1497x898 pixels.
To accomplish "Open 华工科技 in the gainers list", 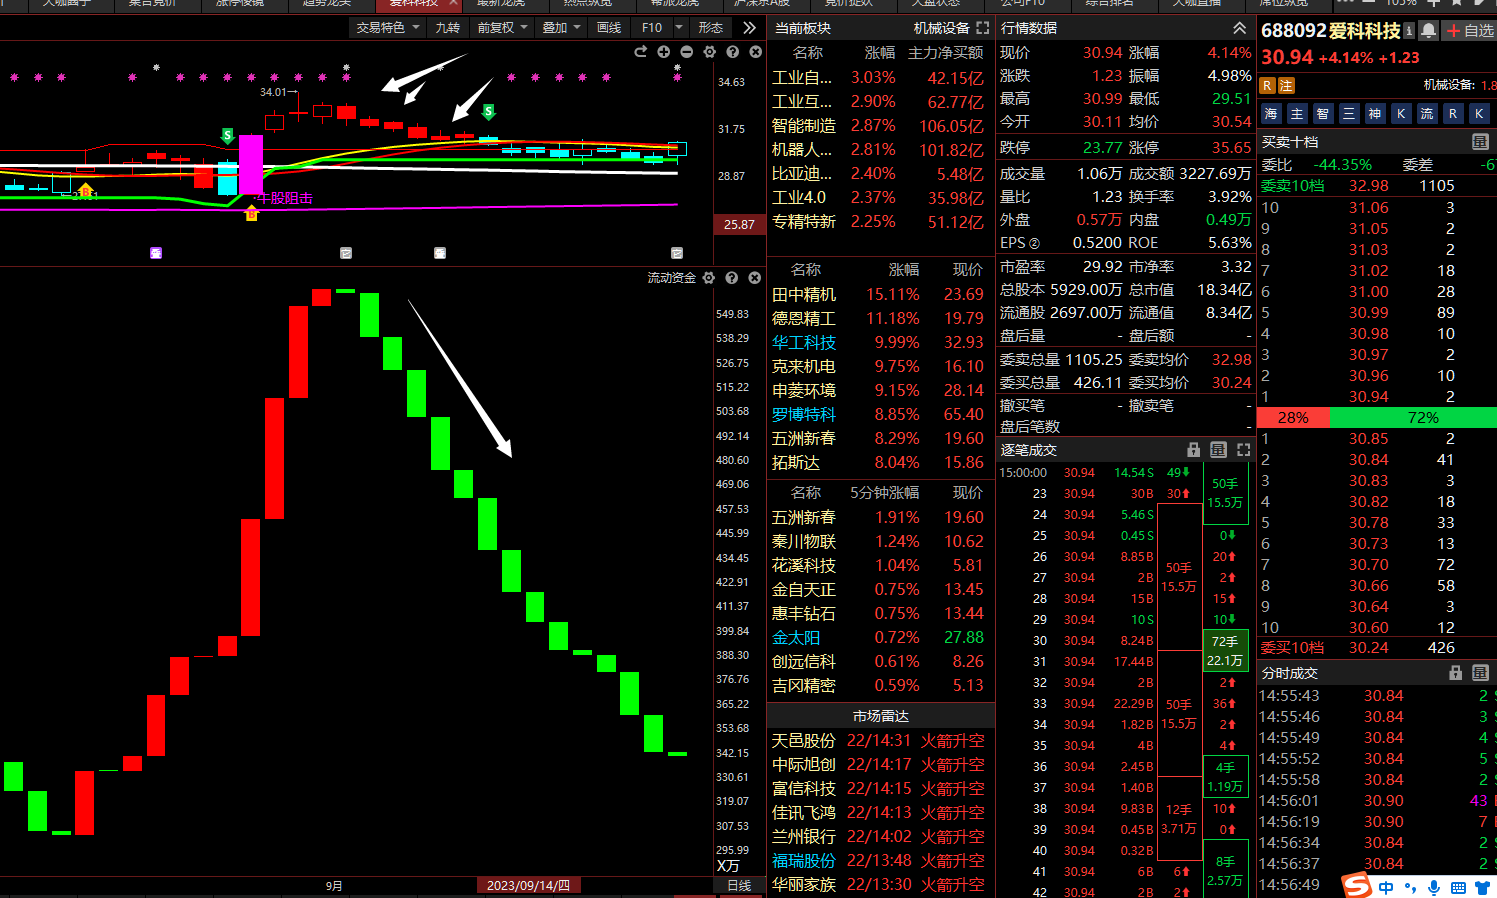I will 880,343.
